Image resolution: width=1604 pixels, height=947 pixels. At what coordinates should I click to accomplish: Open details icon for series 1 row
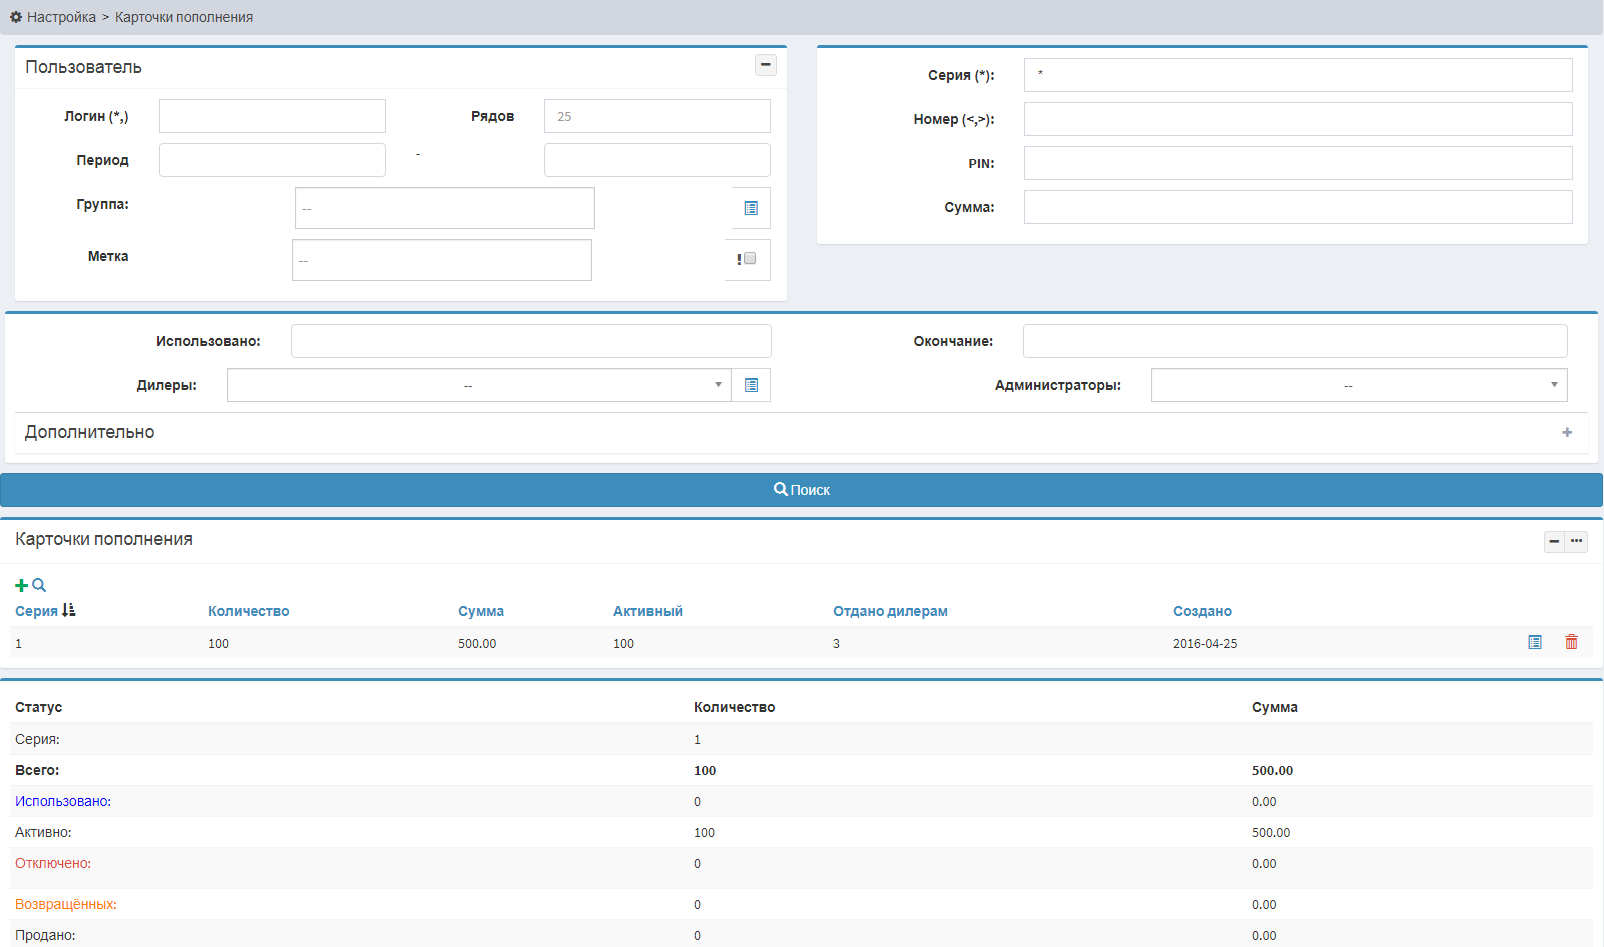click(1535, 642)
